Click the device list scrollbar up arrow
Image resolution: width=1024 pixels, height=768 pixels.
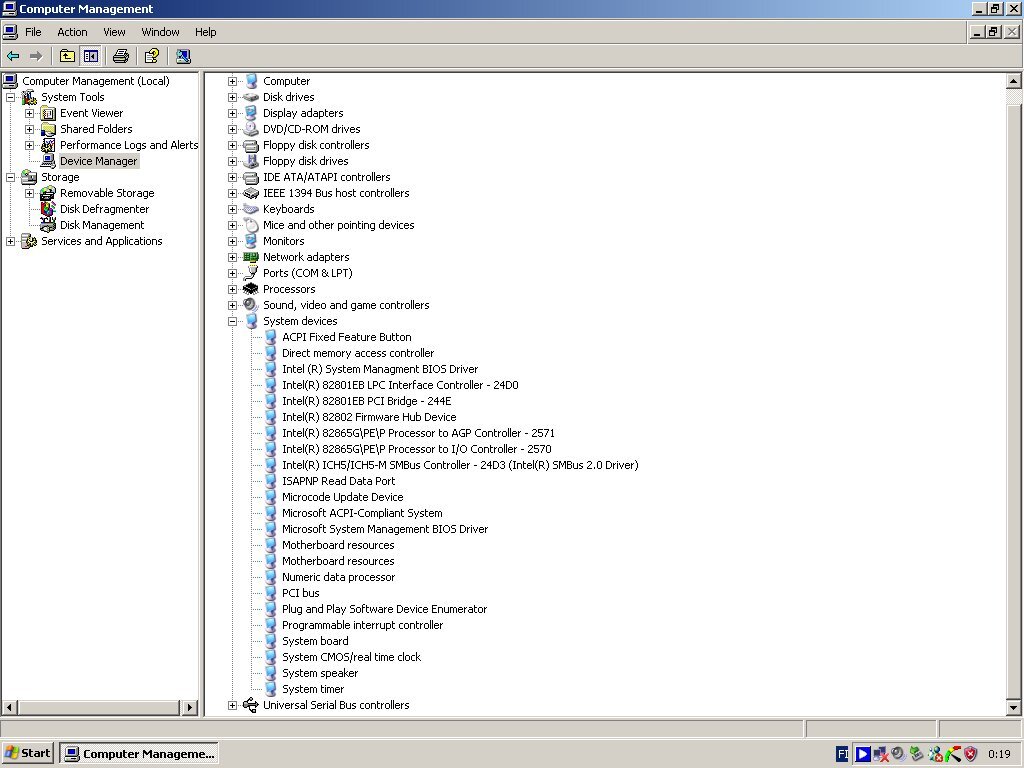pos(1013,82)
